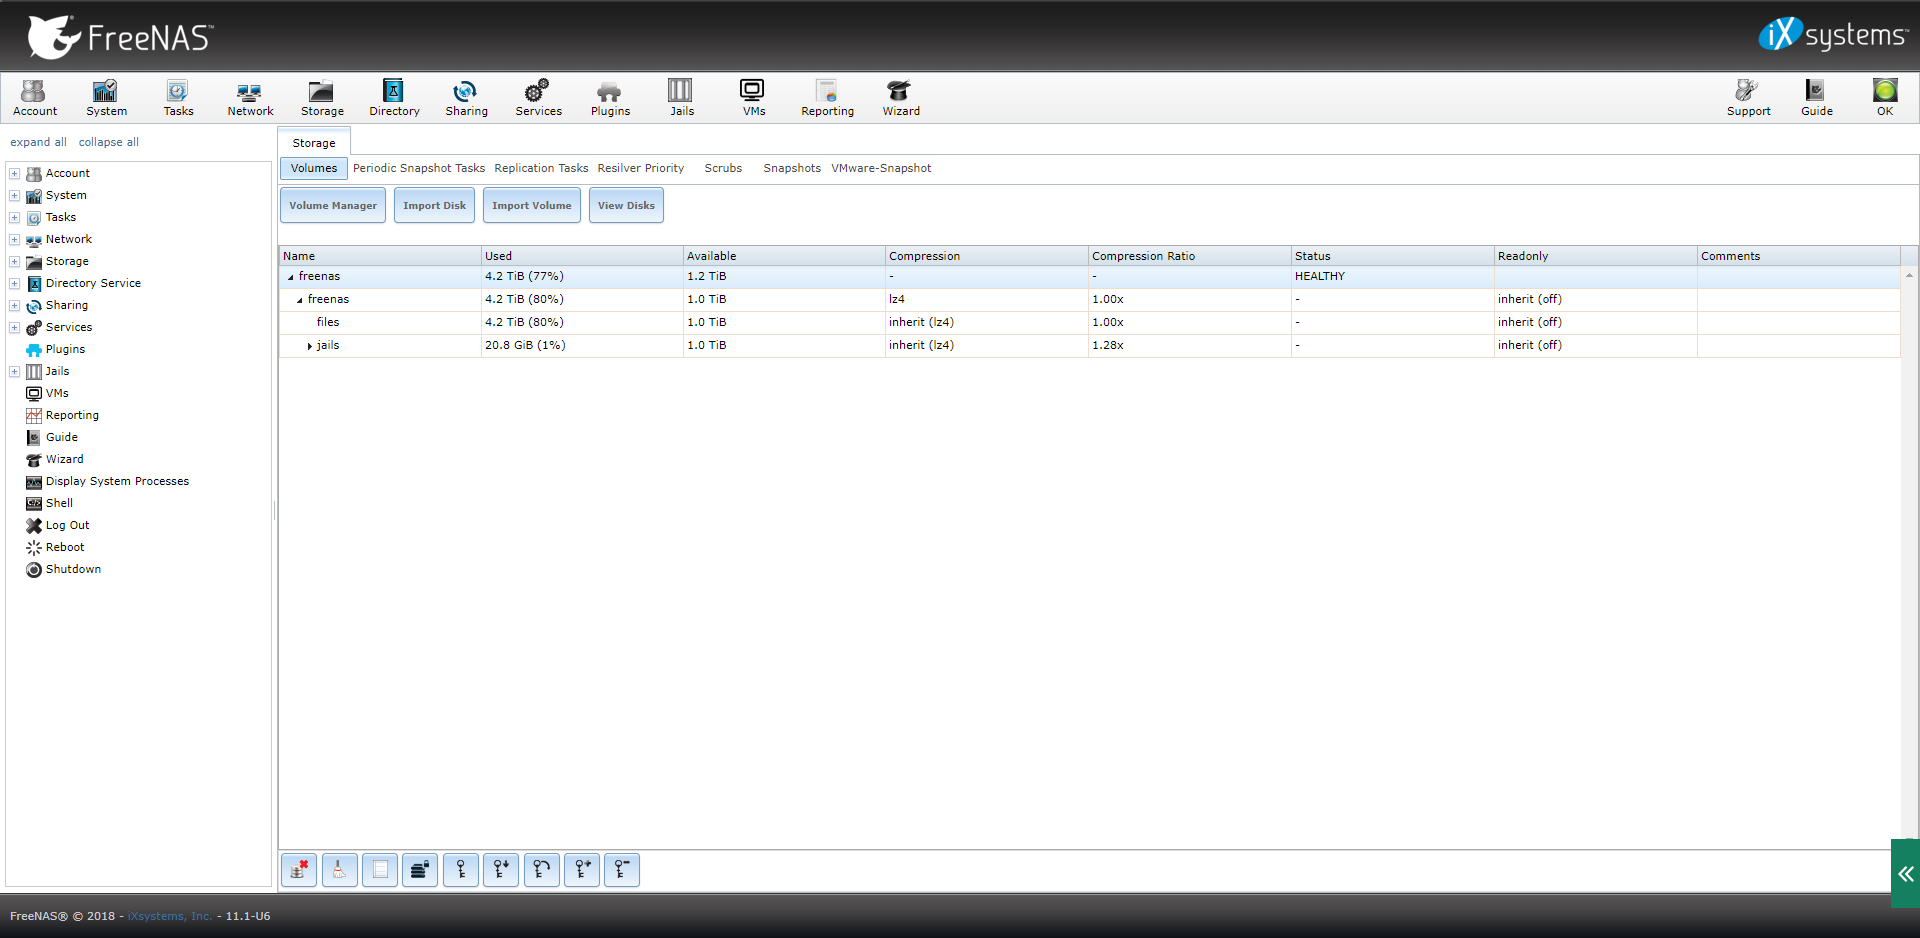This screenshot has height=938, width=1920.
Task: Open Jails from the top toolbar
Action: tap(682, 98)
